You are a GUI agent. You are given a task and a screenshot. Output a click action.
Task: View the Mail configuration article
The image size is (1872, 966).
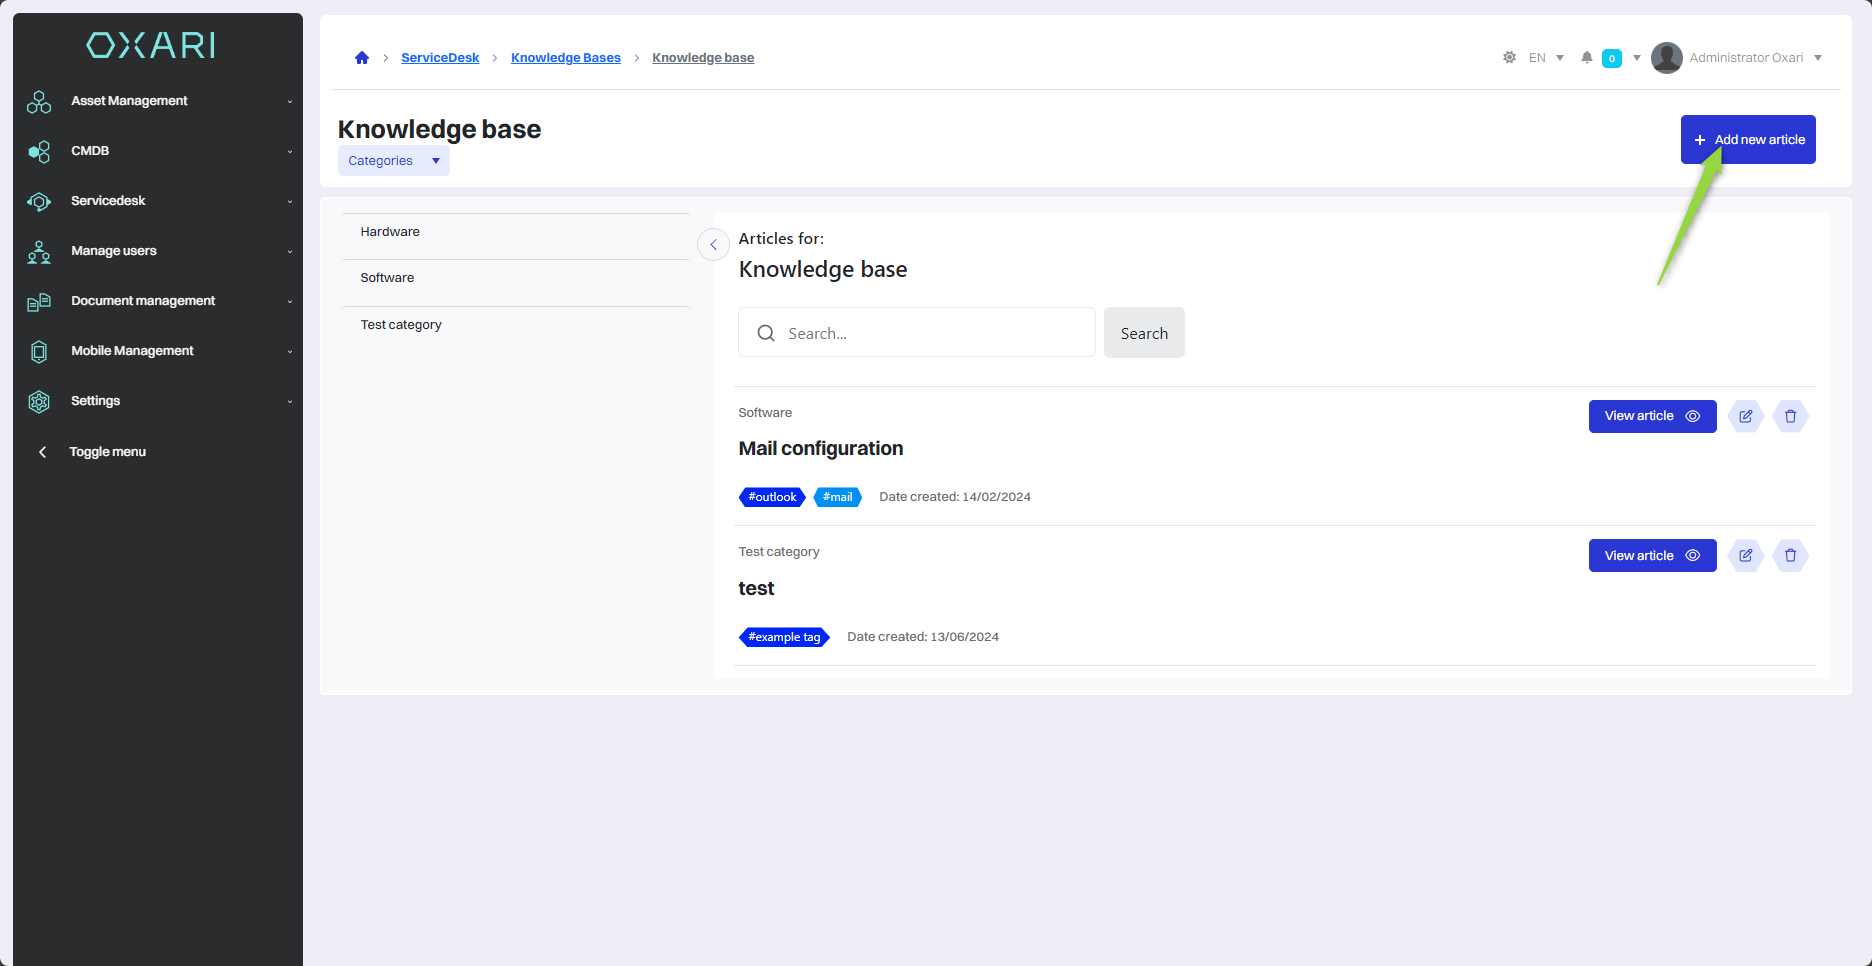[1651, 416]
